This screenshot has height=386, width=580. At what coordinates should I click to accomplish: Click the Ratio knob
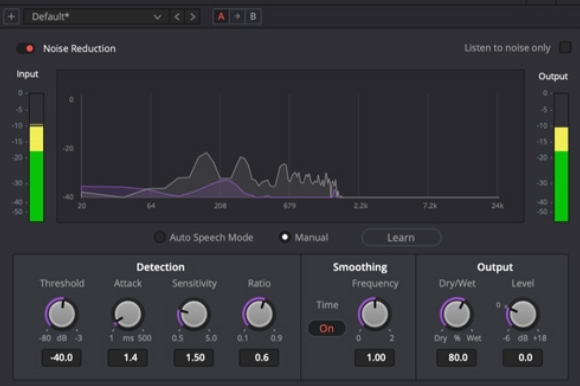259,314
